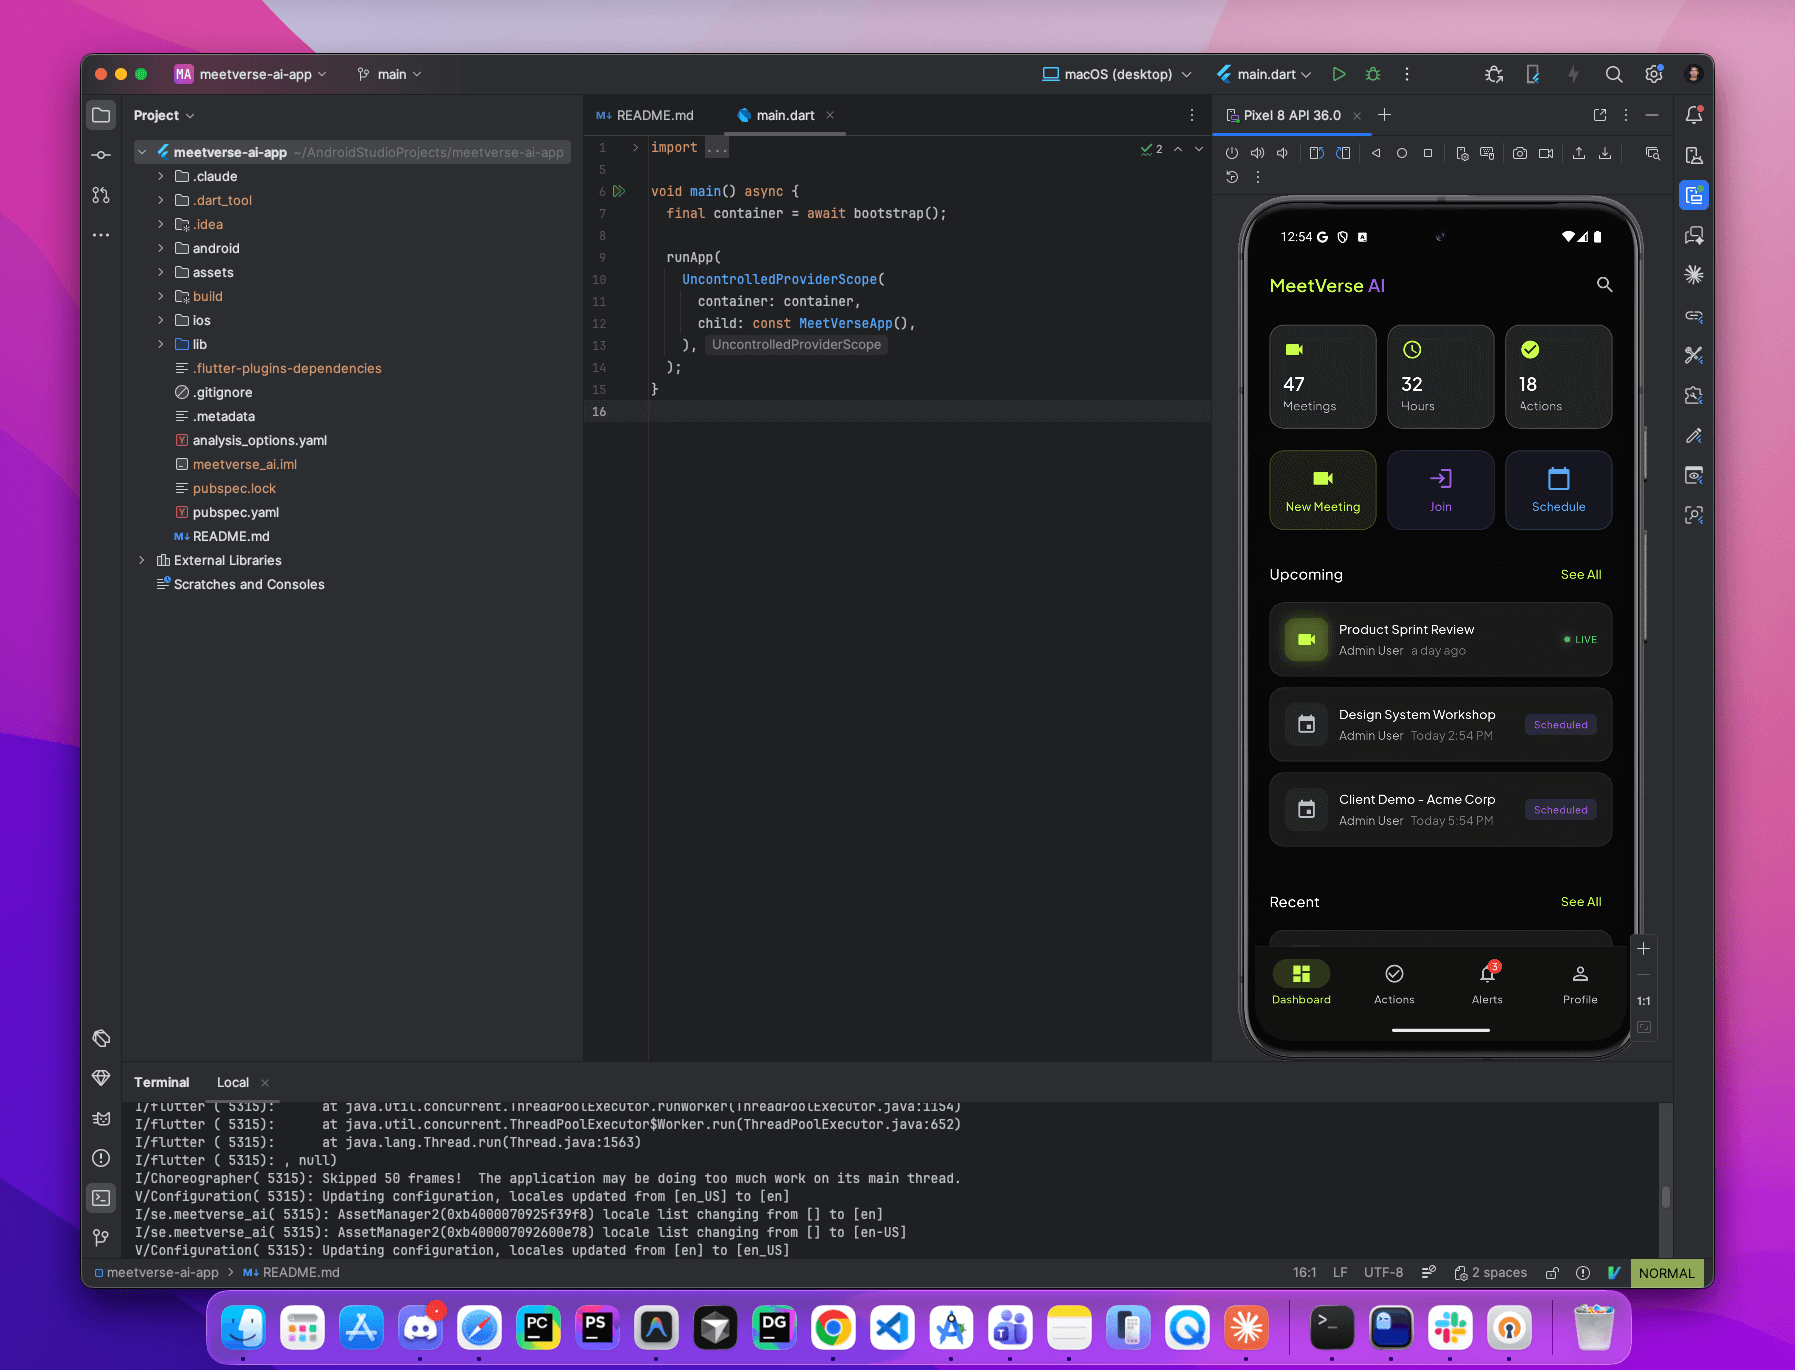
Task: Tap the New Meeting button in emulator
Action: (1322, 490)
